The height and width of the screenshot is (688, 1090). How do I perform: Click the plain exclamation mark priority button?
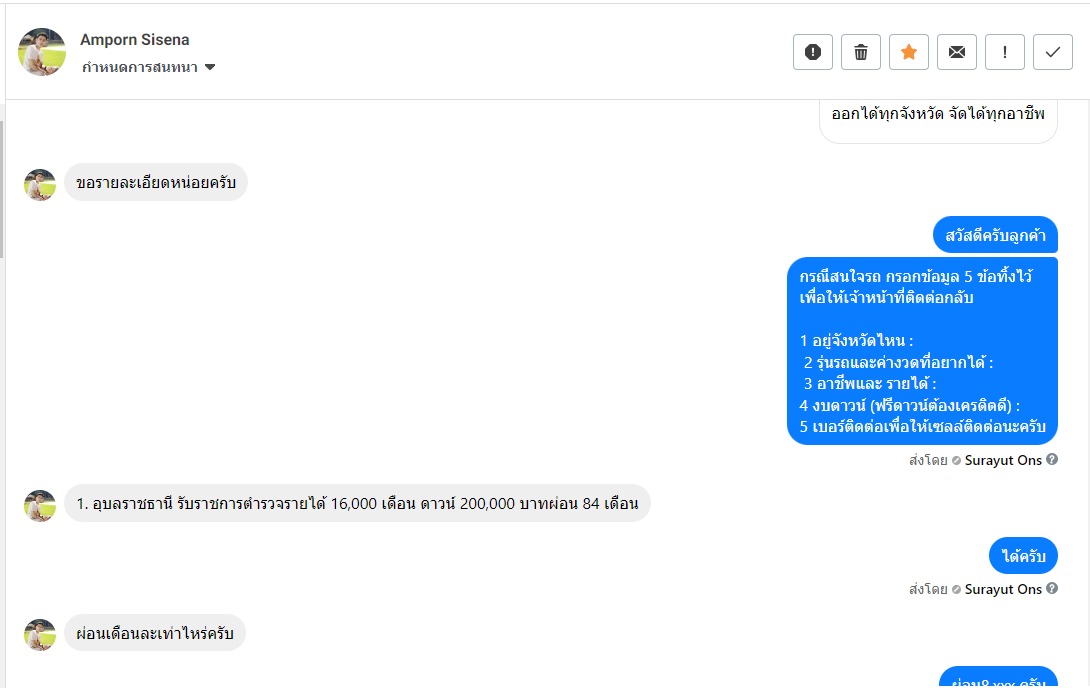(x=1004, y=52)
